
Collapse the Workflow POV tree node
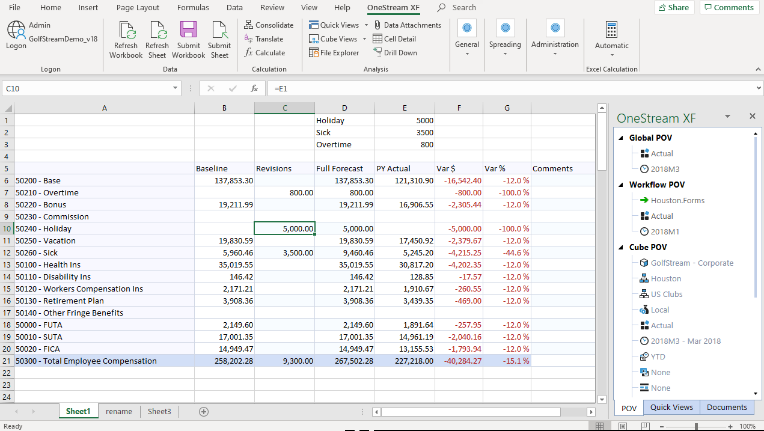pyautogui.click(x=620, y=185)
